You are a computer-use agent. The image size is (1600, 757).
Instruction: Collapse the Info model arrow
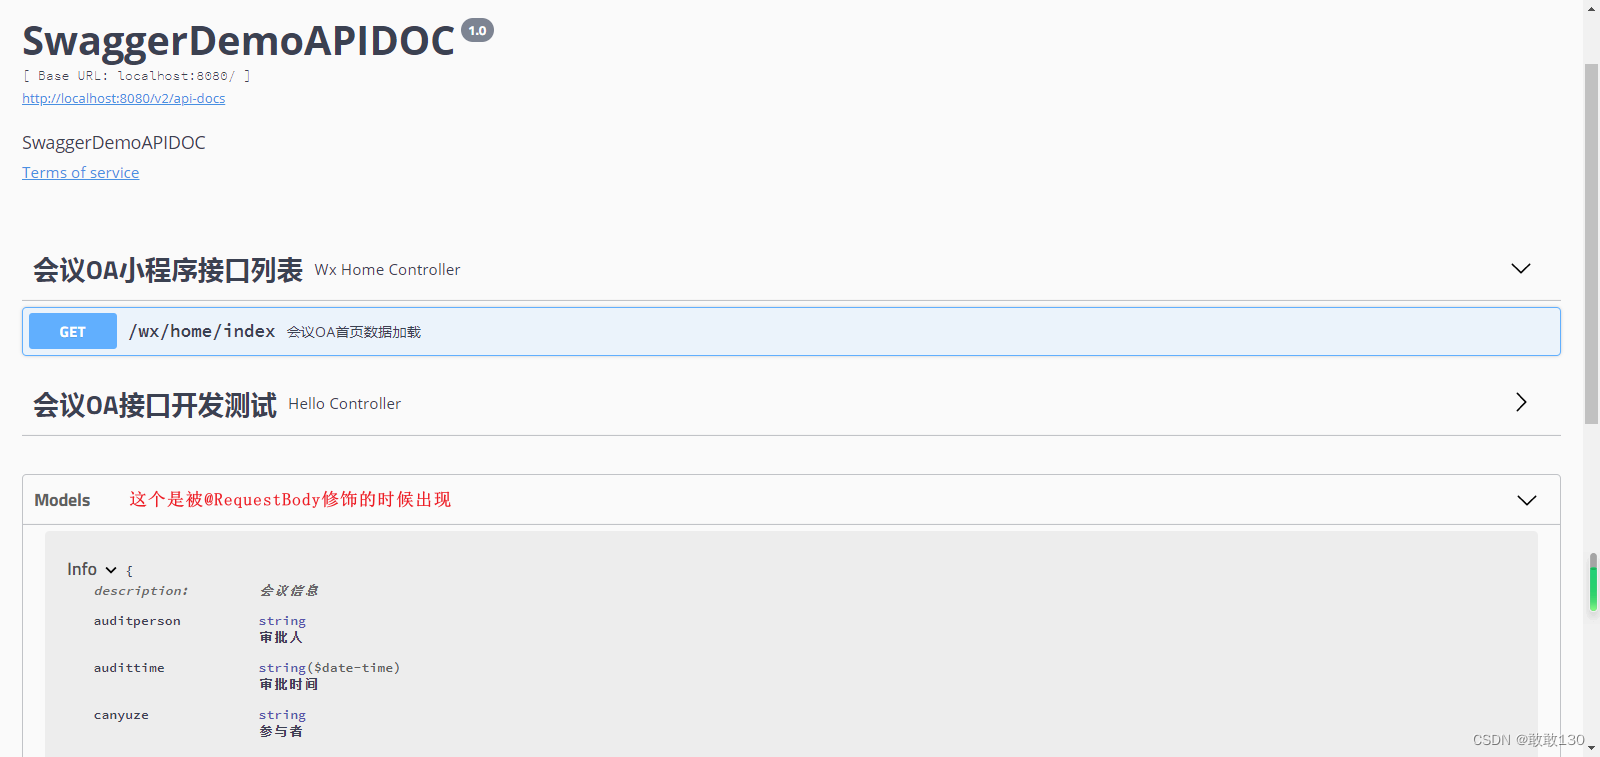coord(111,570)
